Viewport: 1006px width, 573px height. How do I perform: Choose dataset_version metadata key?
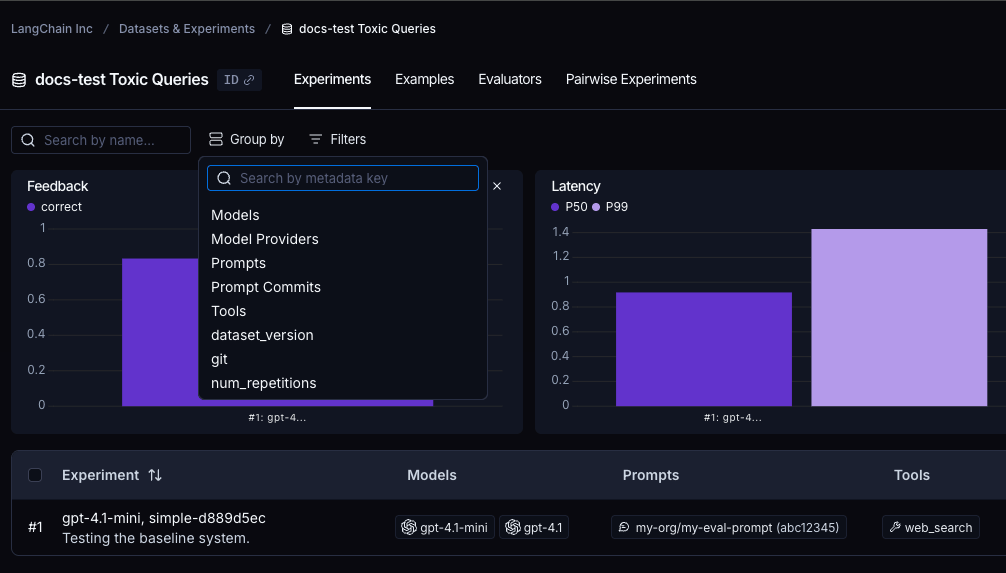[262, 335]
